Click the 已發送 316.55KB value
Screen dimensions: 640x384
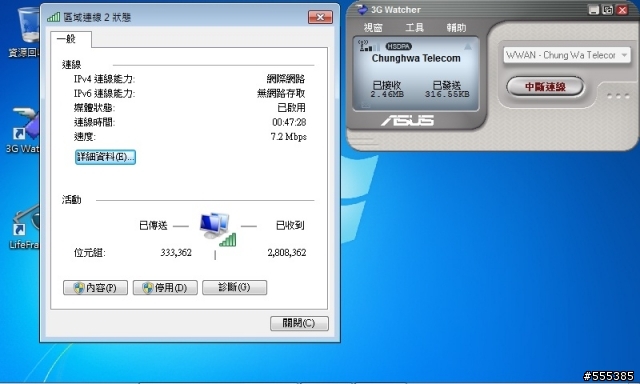(x=447, y=94)
